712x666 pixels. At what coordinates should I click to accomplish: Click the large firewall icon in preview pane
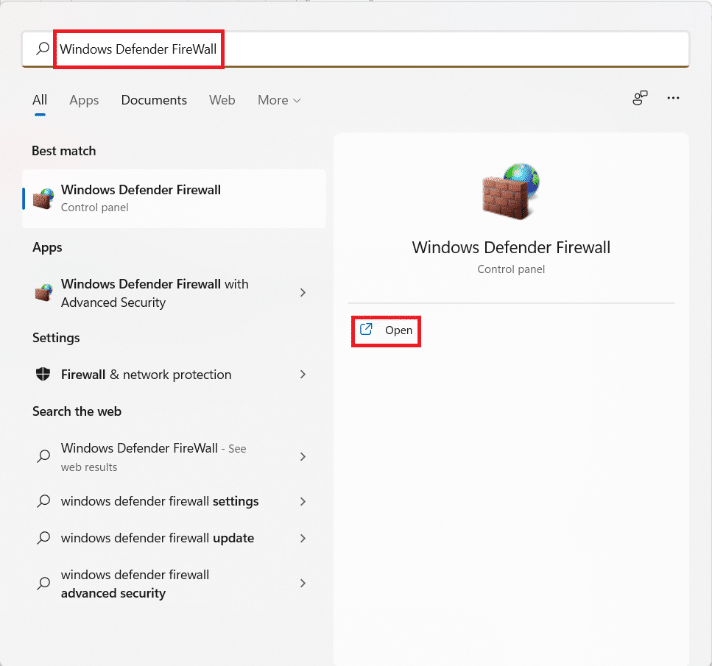tap(510, 193)
